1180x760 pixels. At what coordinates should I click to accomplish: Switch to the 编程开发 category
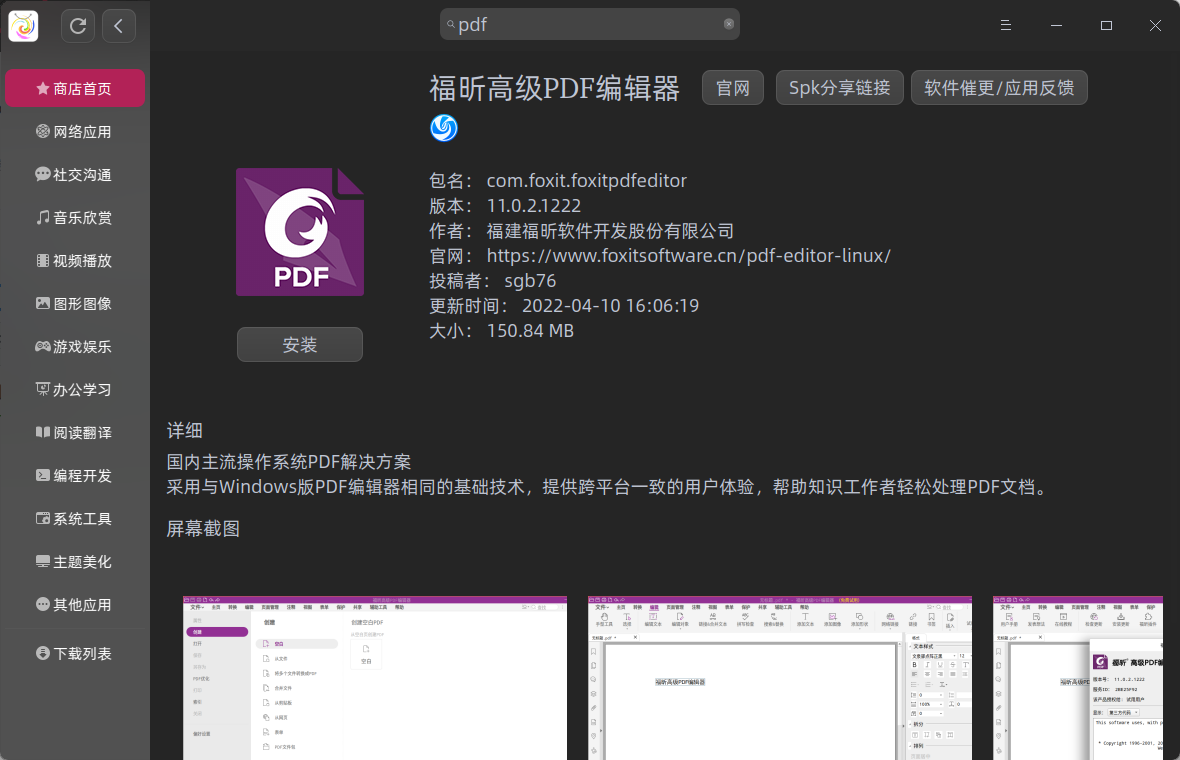point(75,475)
